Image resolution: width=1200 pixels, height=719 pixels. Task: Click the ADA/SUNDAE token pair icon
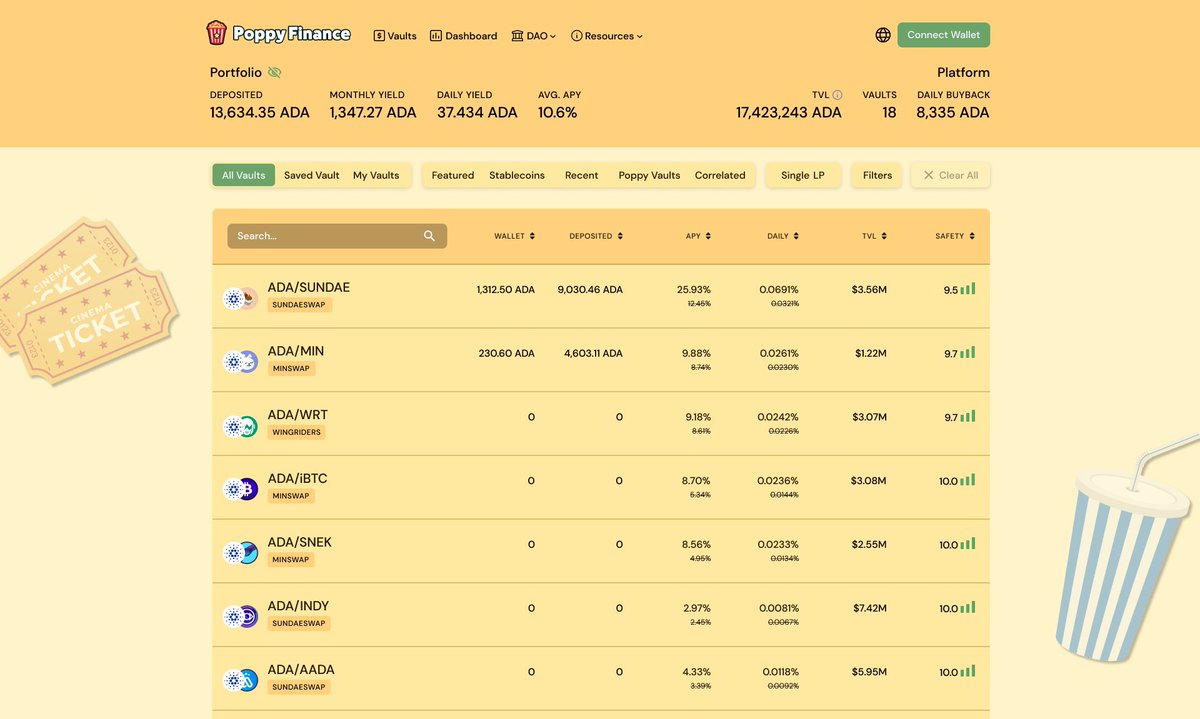coord(240,297)
